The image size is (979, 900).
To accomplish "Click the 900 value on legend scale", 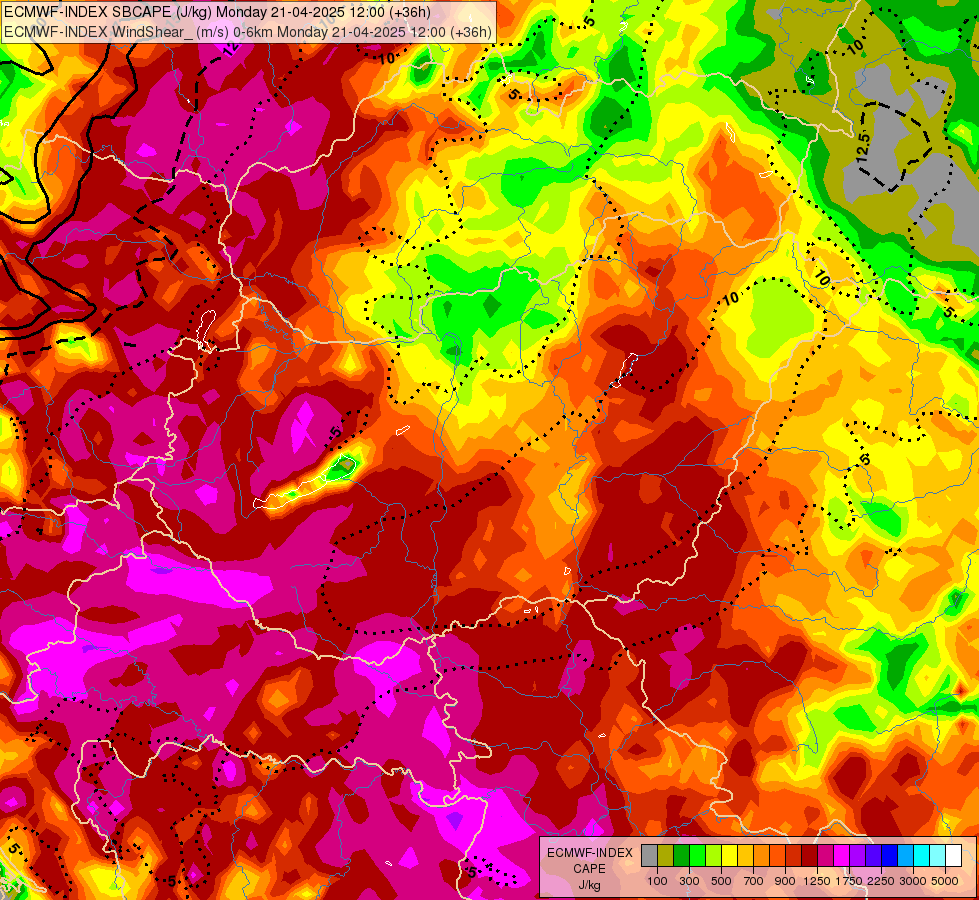I will [x=785, y=881].
